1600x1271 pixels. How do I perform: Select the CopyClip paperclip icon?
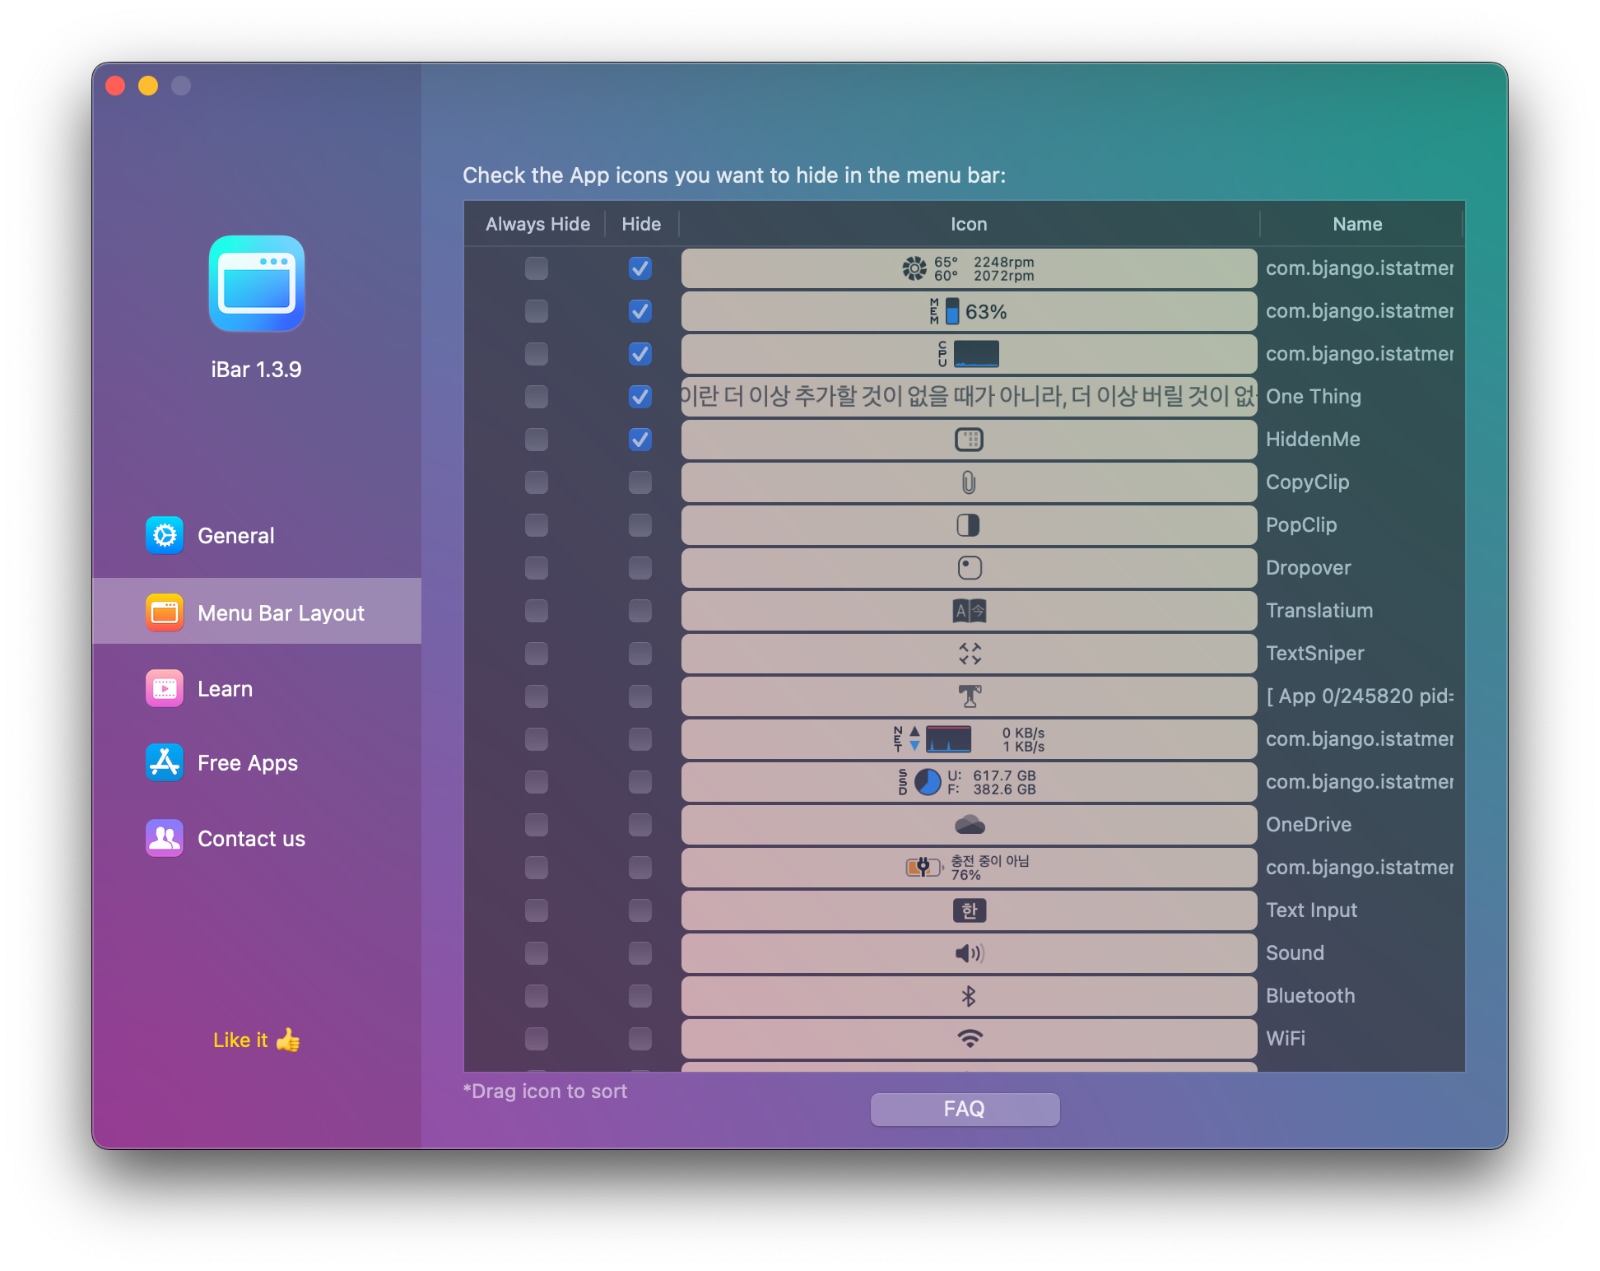[969, 482]
